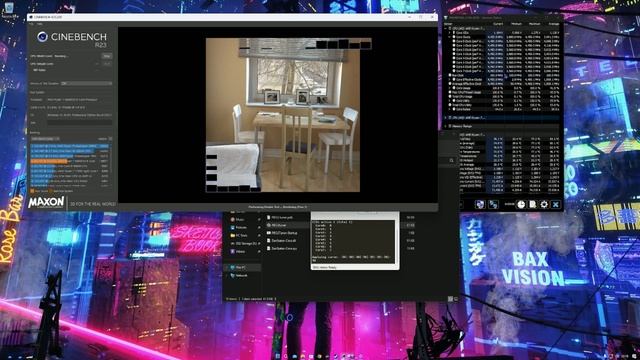The image size is (640, 360).
Task: Click the Recycle Bin desktop icon
Action: coord(9,8)
